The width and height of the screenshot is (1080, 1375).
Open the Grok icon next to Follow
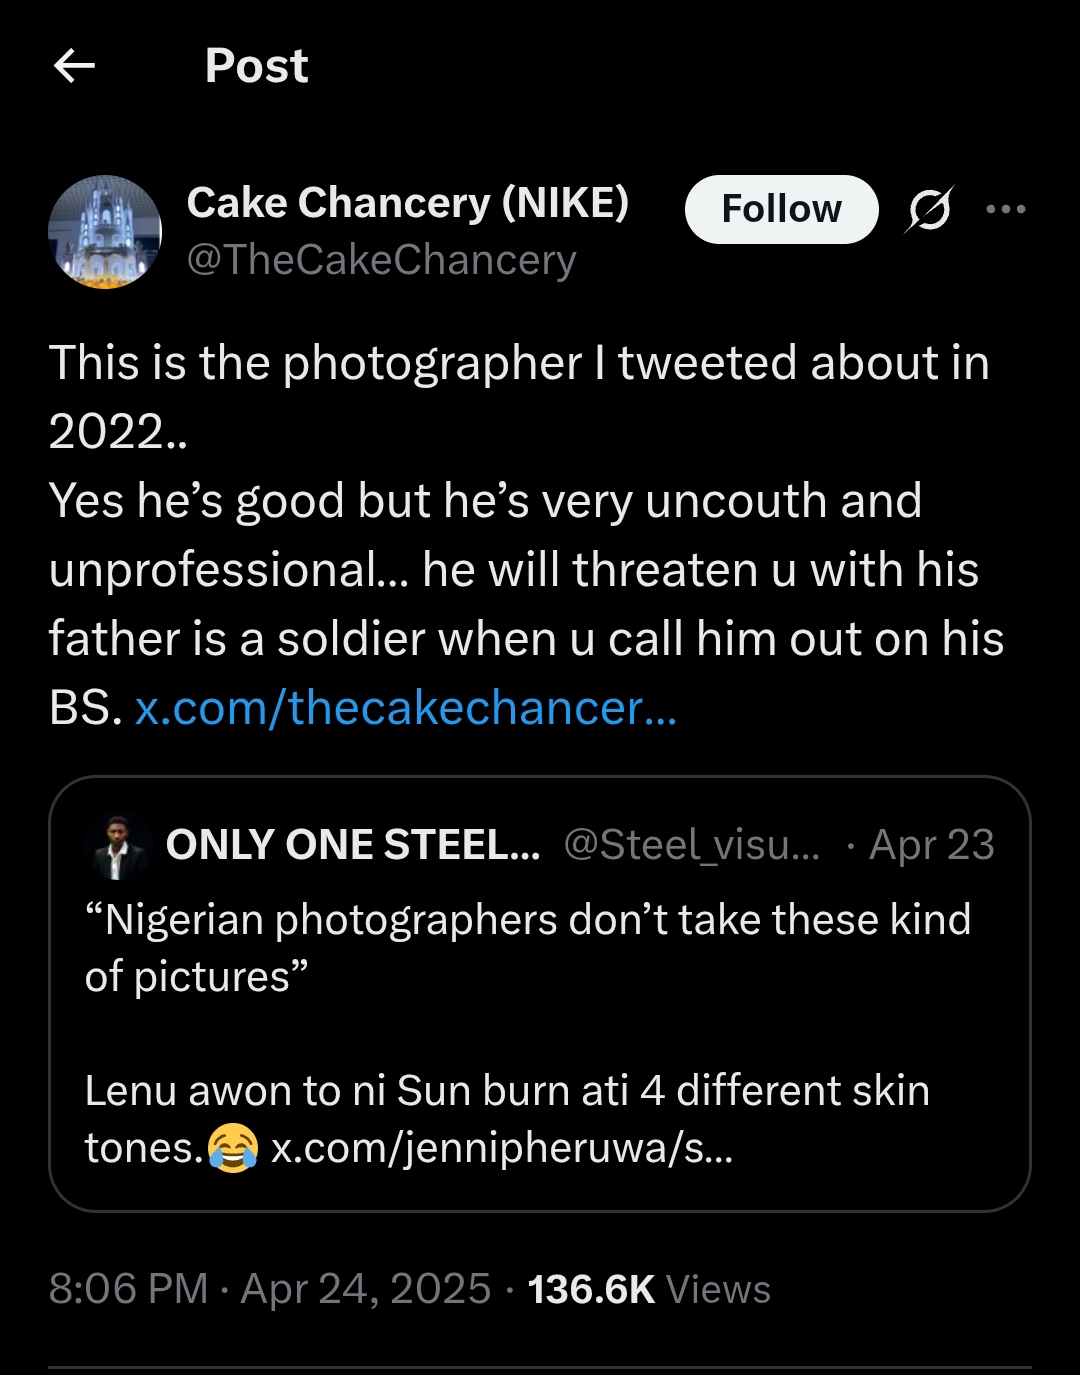[929, 210]
